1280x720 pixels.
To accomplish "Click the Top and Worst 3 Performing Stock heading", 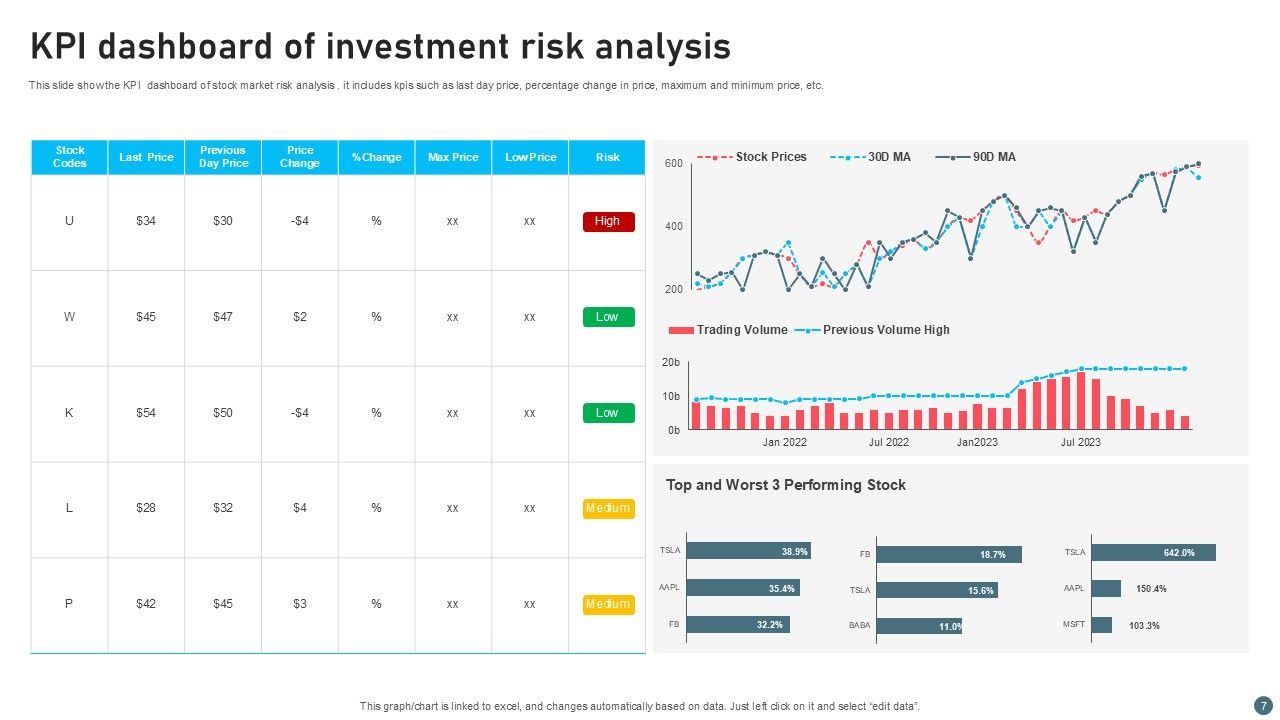I will click(786, 485).
